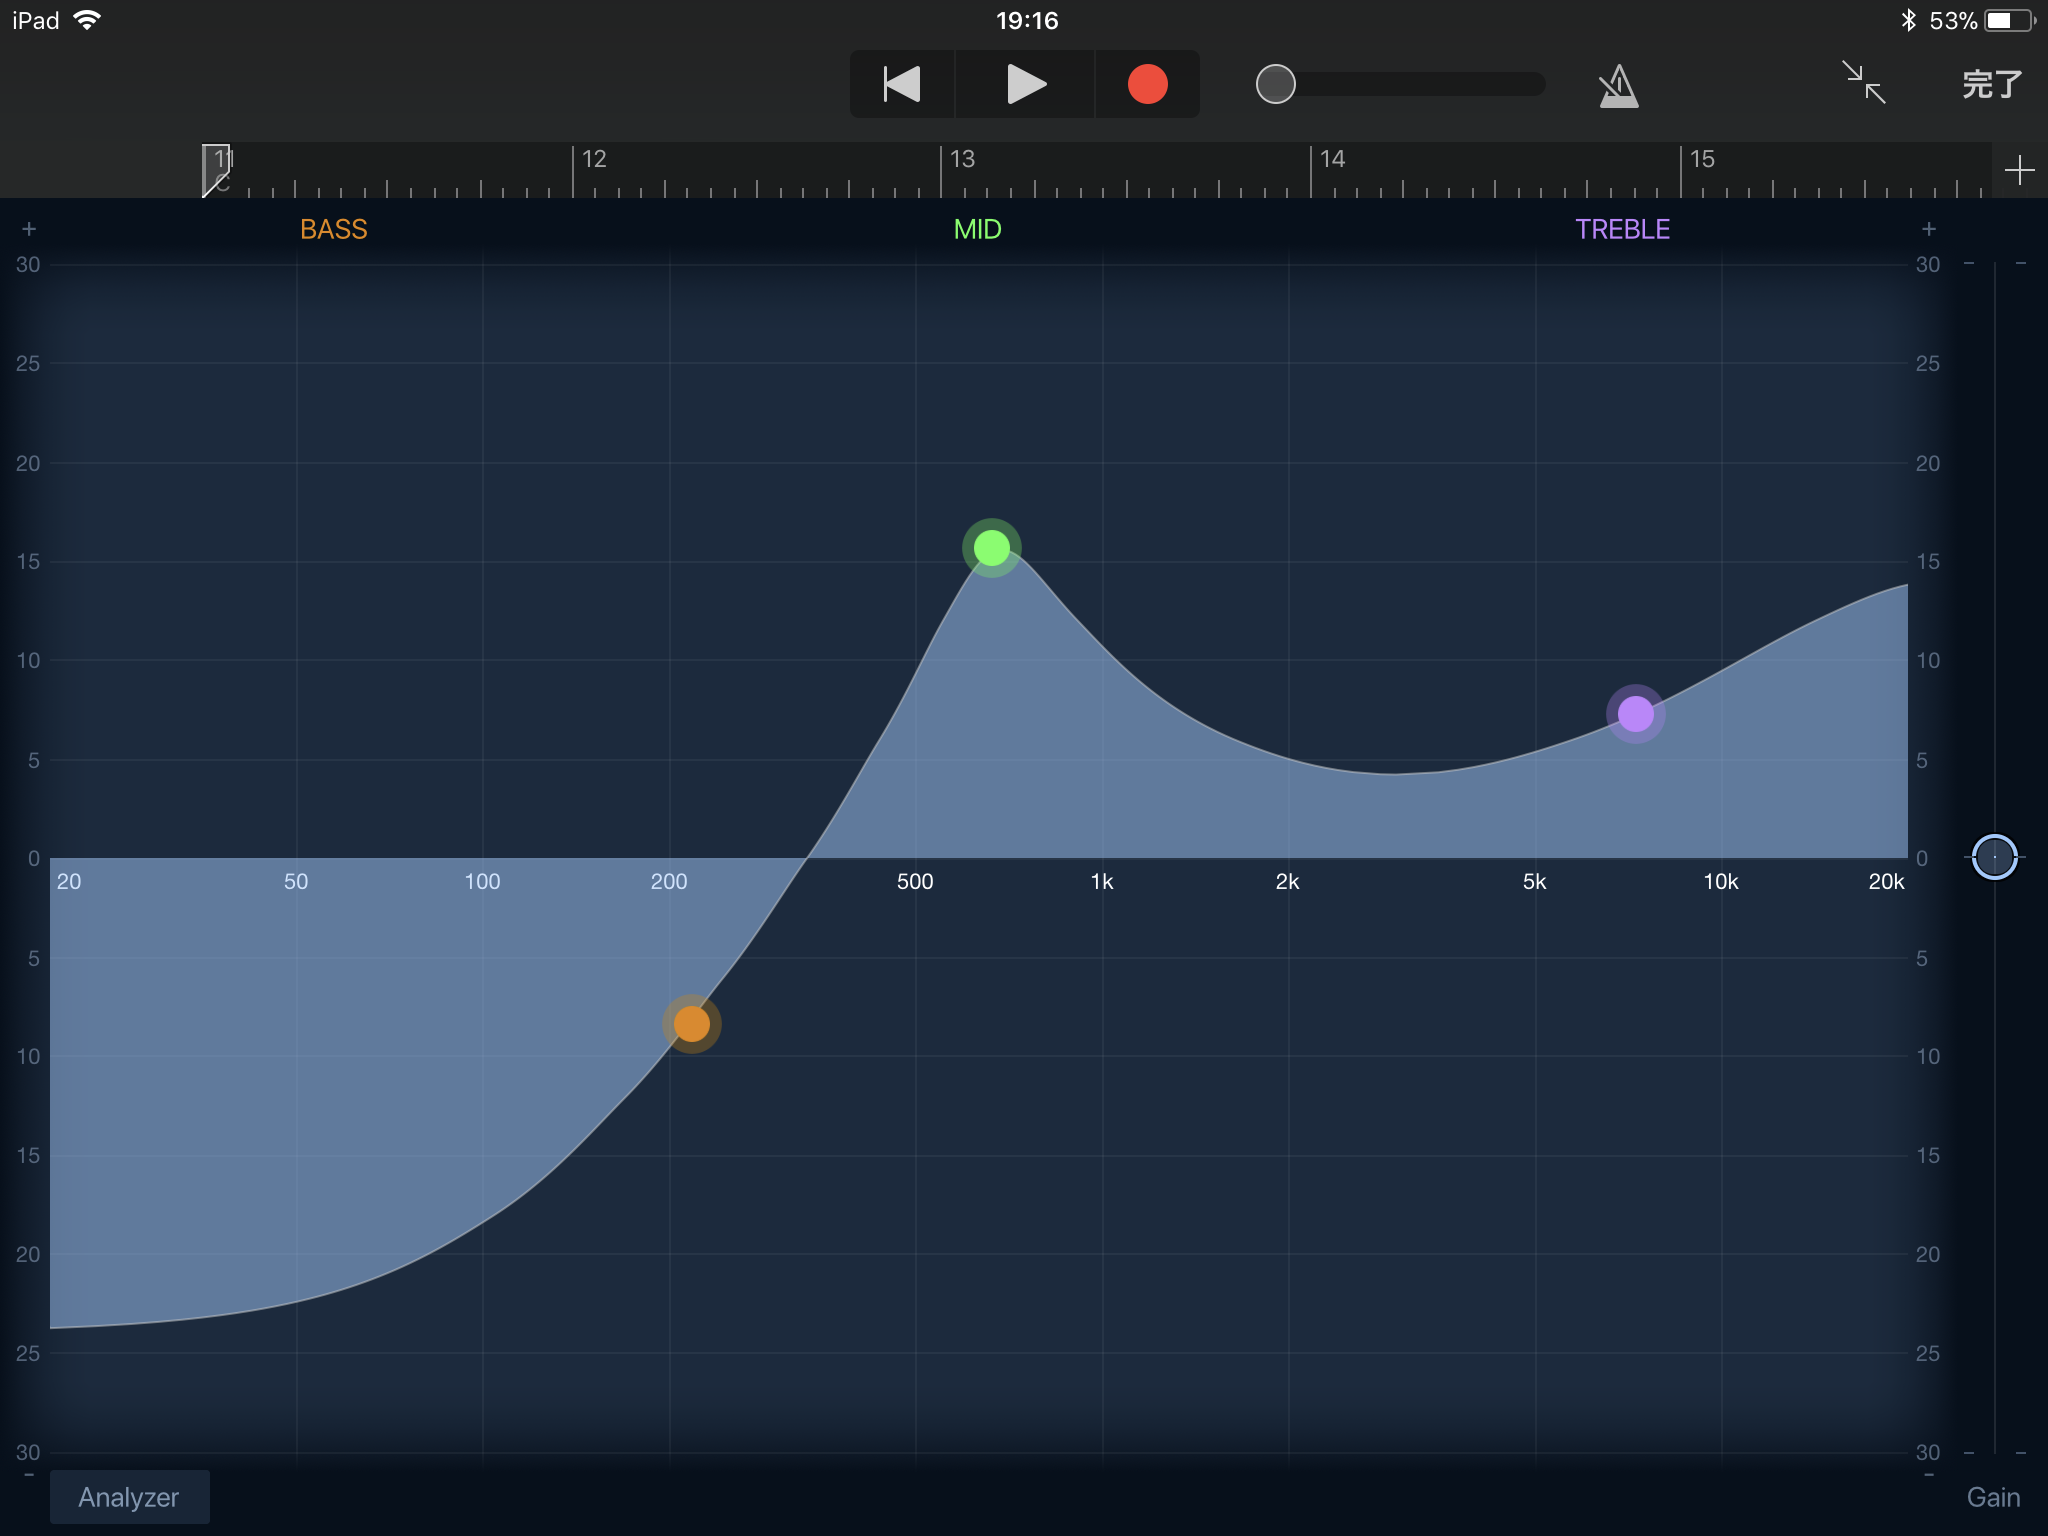Viewport: 2048px width, 1536px height.
Task: Click the orange bass EQ handle
Action: click(x=691, y=1024)
